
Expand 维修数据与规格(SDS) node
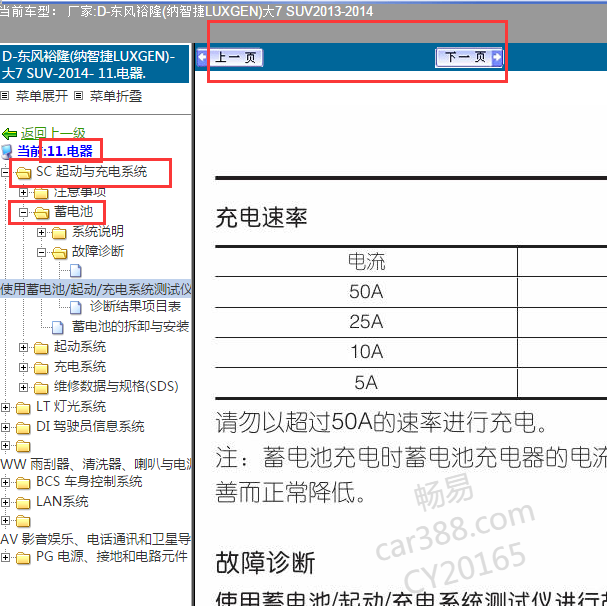(x=23, y=387)
